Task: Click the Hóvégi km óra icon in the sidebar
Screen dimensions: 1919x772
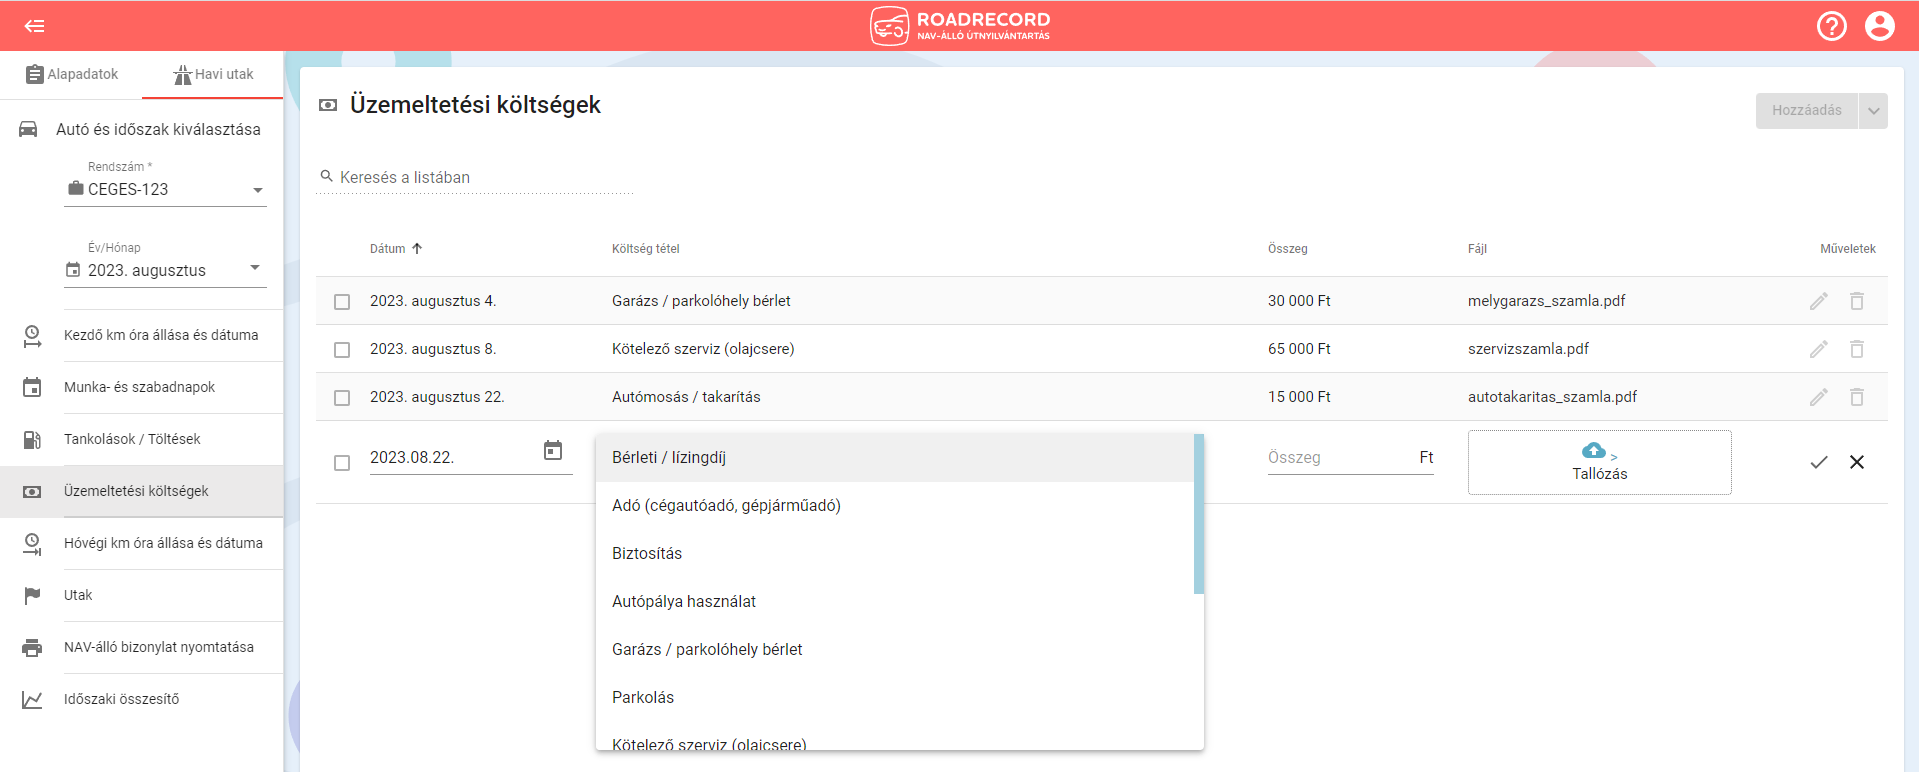Action: (x=32, y=543)
